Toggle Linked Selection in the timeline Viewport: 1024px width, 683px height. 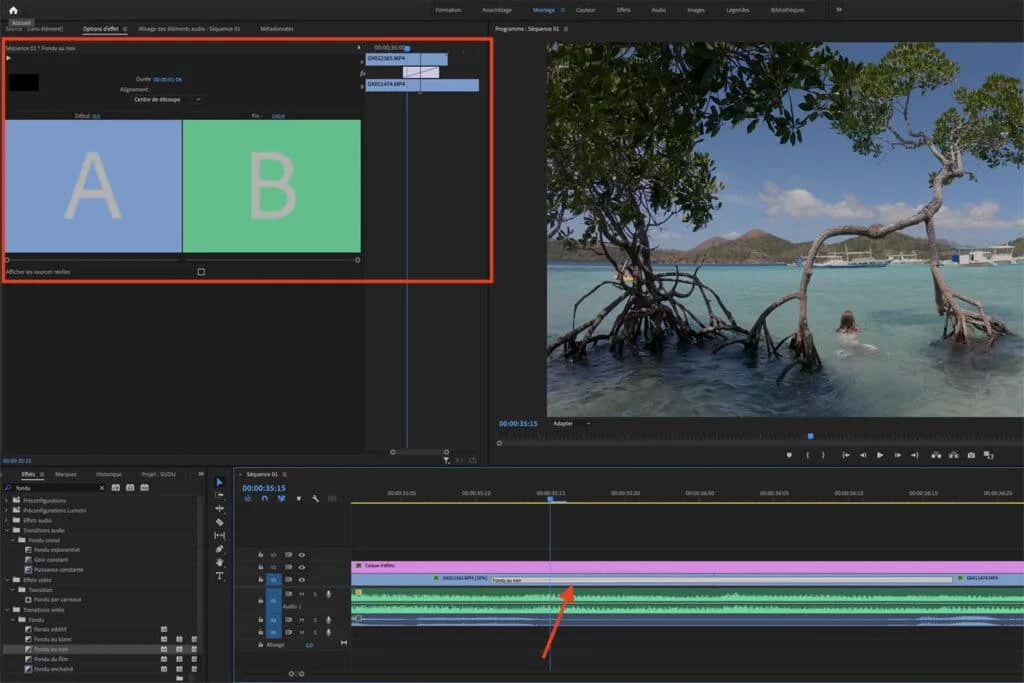281,499
